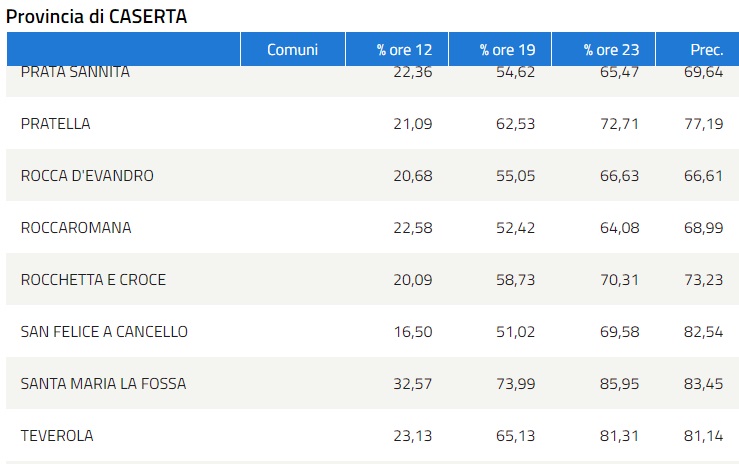Select Rocchetta e Croce's 58,73 value
739x464 pixels.
click(x=516, y=280)
